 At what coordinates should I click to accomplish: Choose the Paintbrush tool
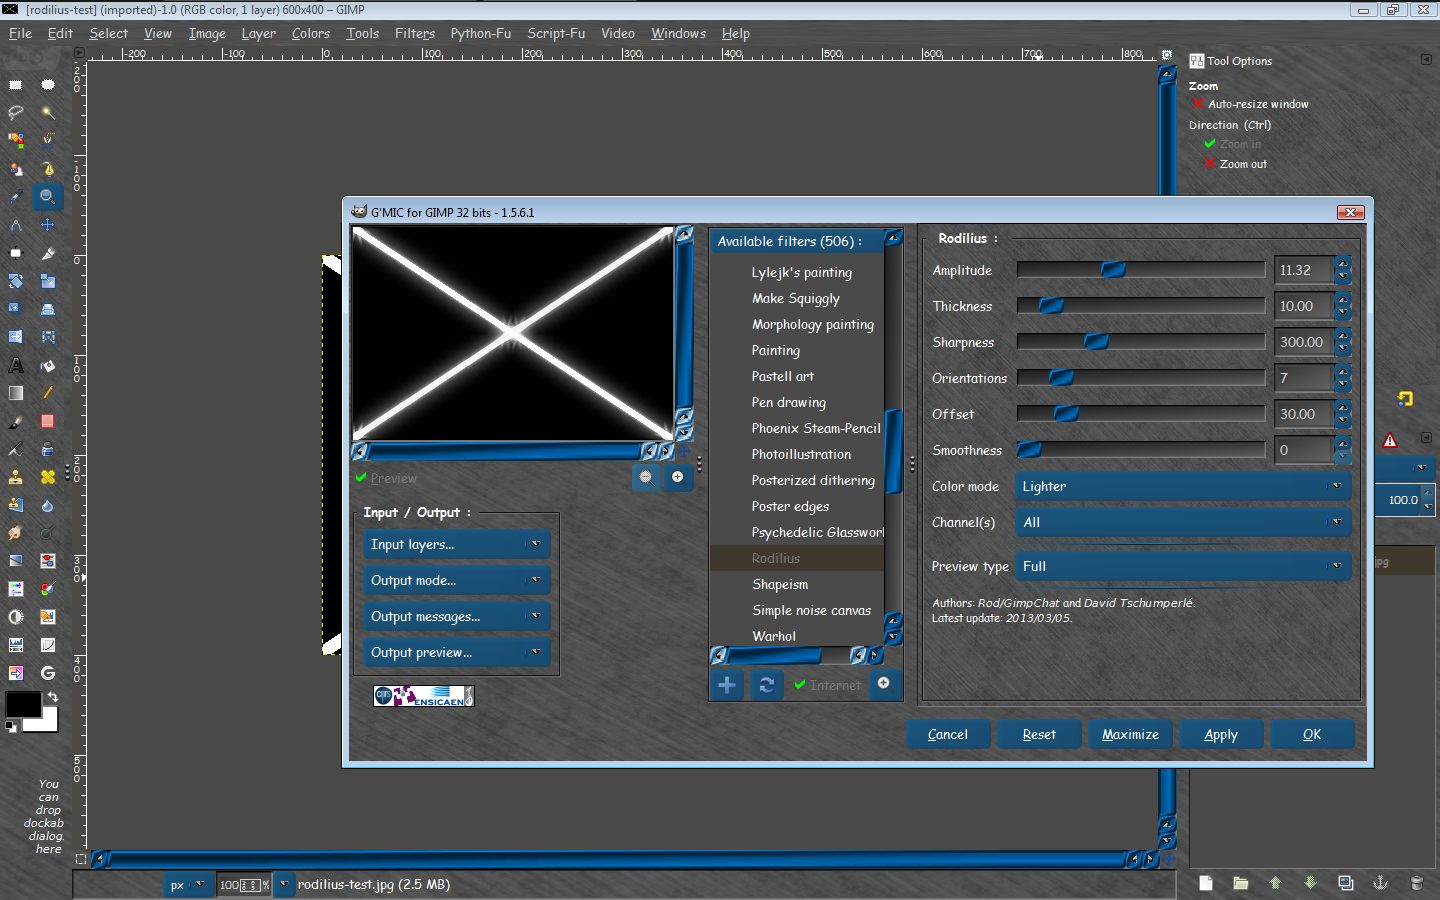16,421
